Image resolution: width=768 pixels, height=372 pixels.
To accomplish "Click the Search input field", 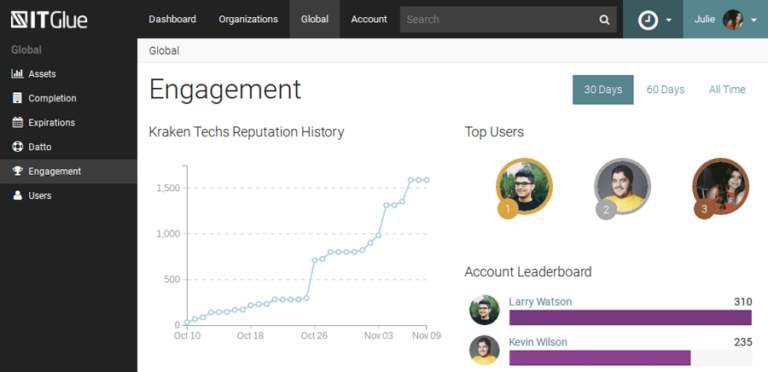I will point(498,20).
